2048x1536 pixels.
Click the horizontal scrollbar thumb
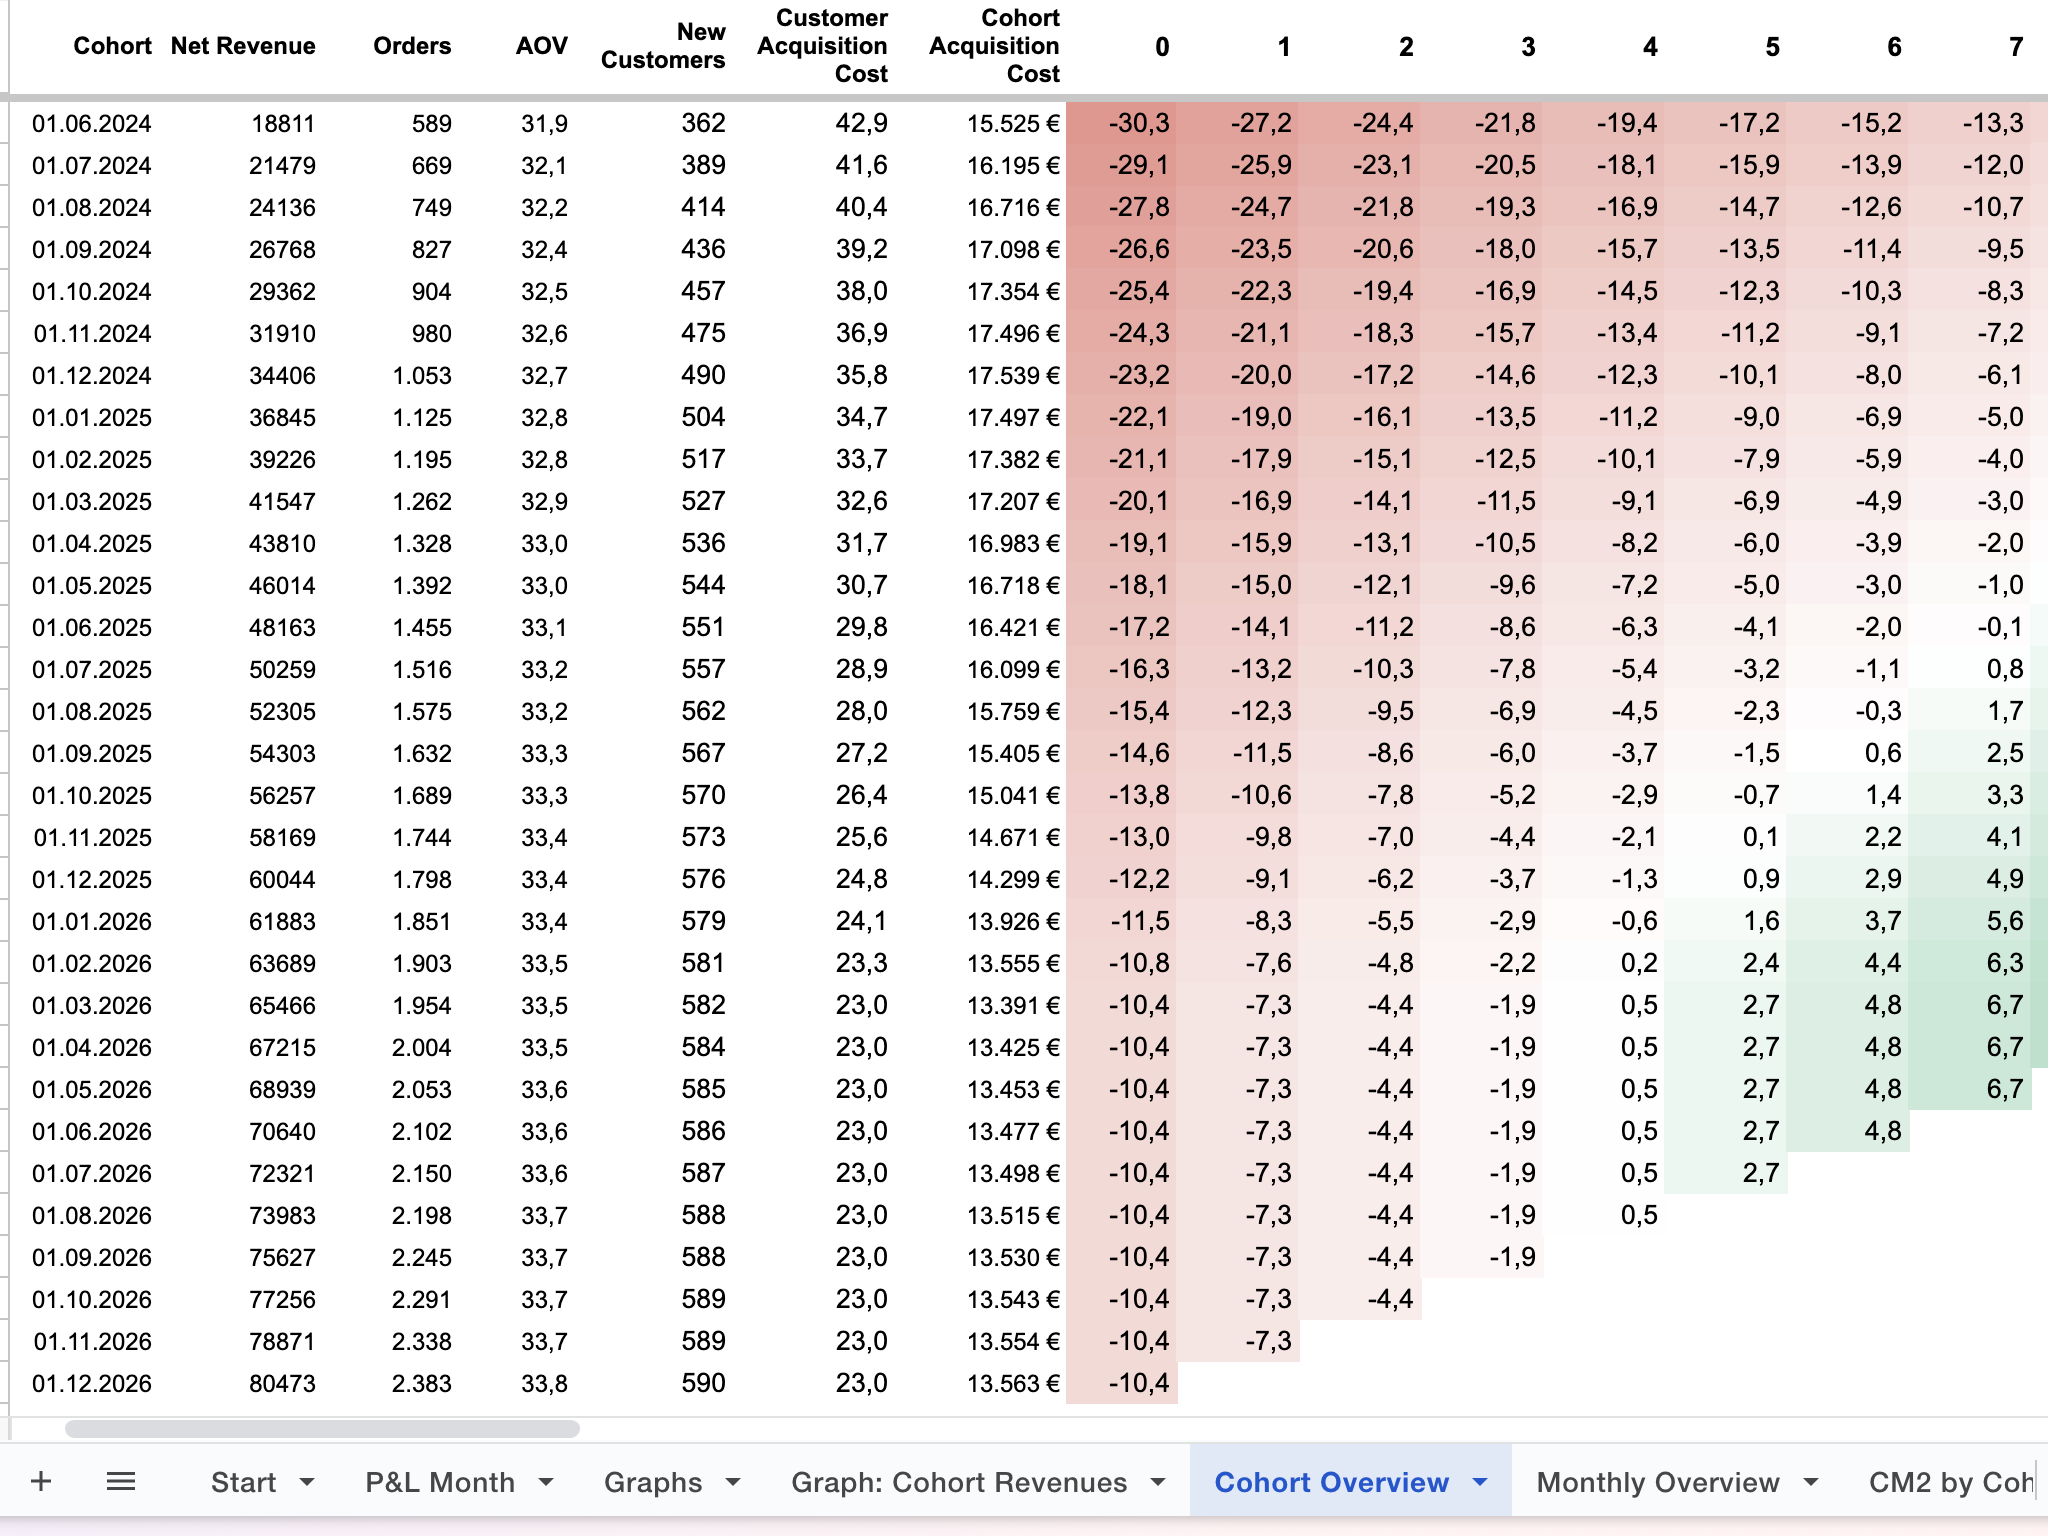[x=322, y=1429]
